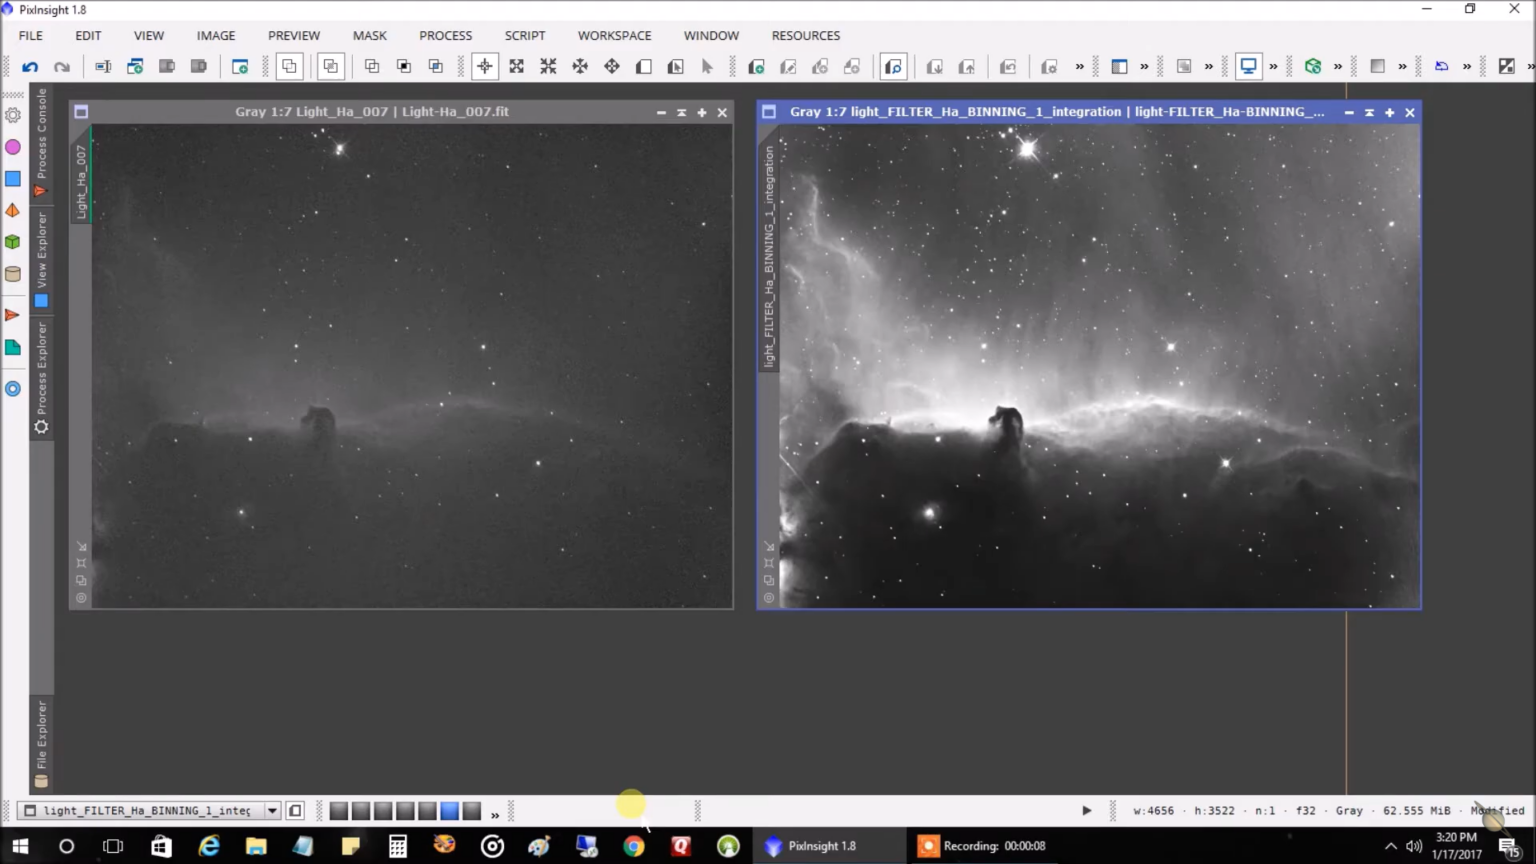Click the black-white invert icon at toolbar end
Image resolution: width=1536 pixels, height=864 pixels.
(x=1507, y=67)
